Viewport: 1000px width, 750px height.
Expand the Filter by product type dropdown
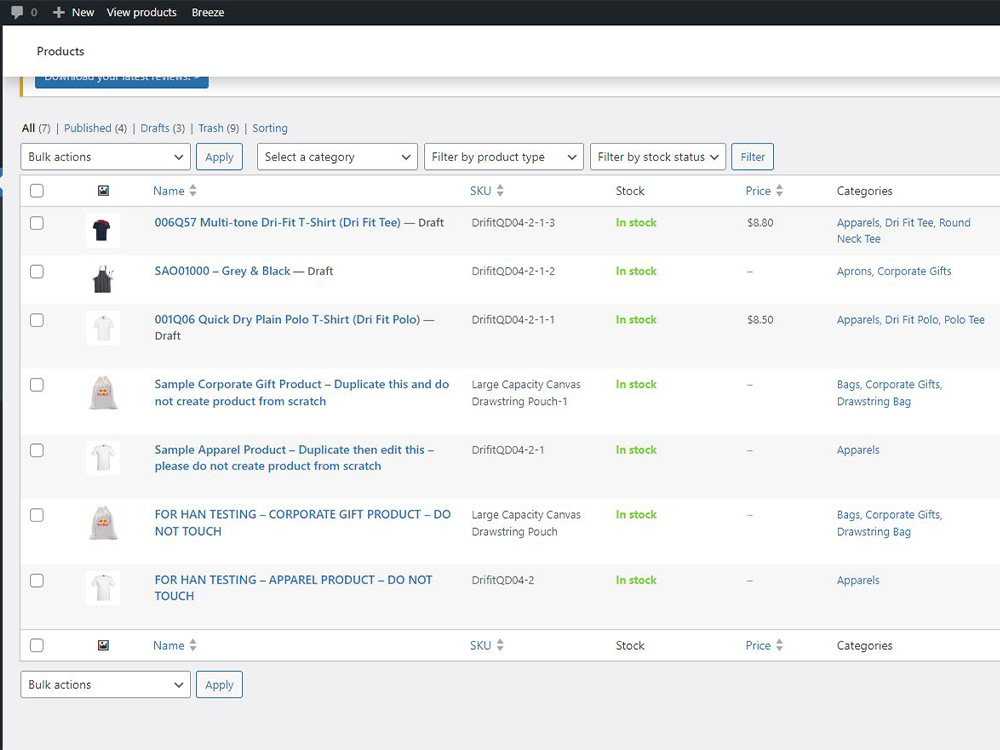504,156
